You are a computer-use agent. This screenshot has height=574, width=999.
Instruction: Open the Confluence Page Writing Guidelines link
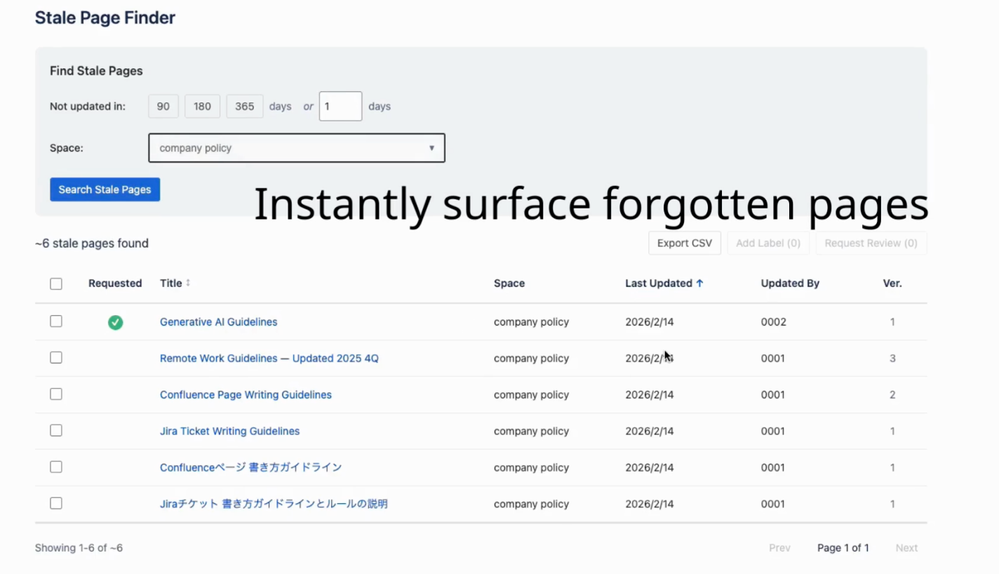245,394
